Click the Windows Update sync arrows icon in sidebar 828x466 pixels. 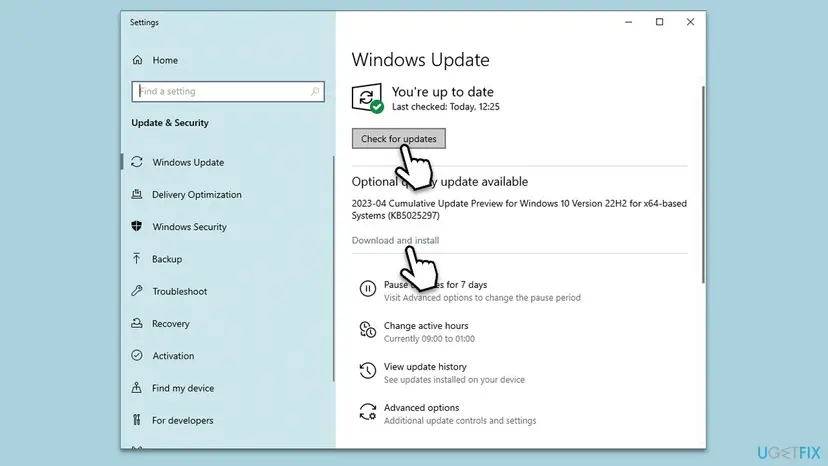137,162
